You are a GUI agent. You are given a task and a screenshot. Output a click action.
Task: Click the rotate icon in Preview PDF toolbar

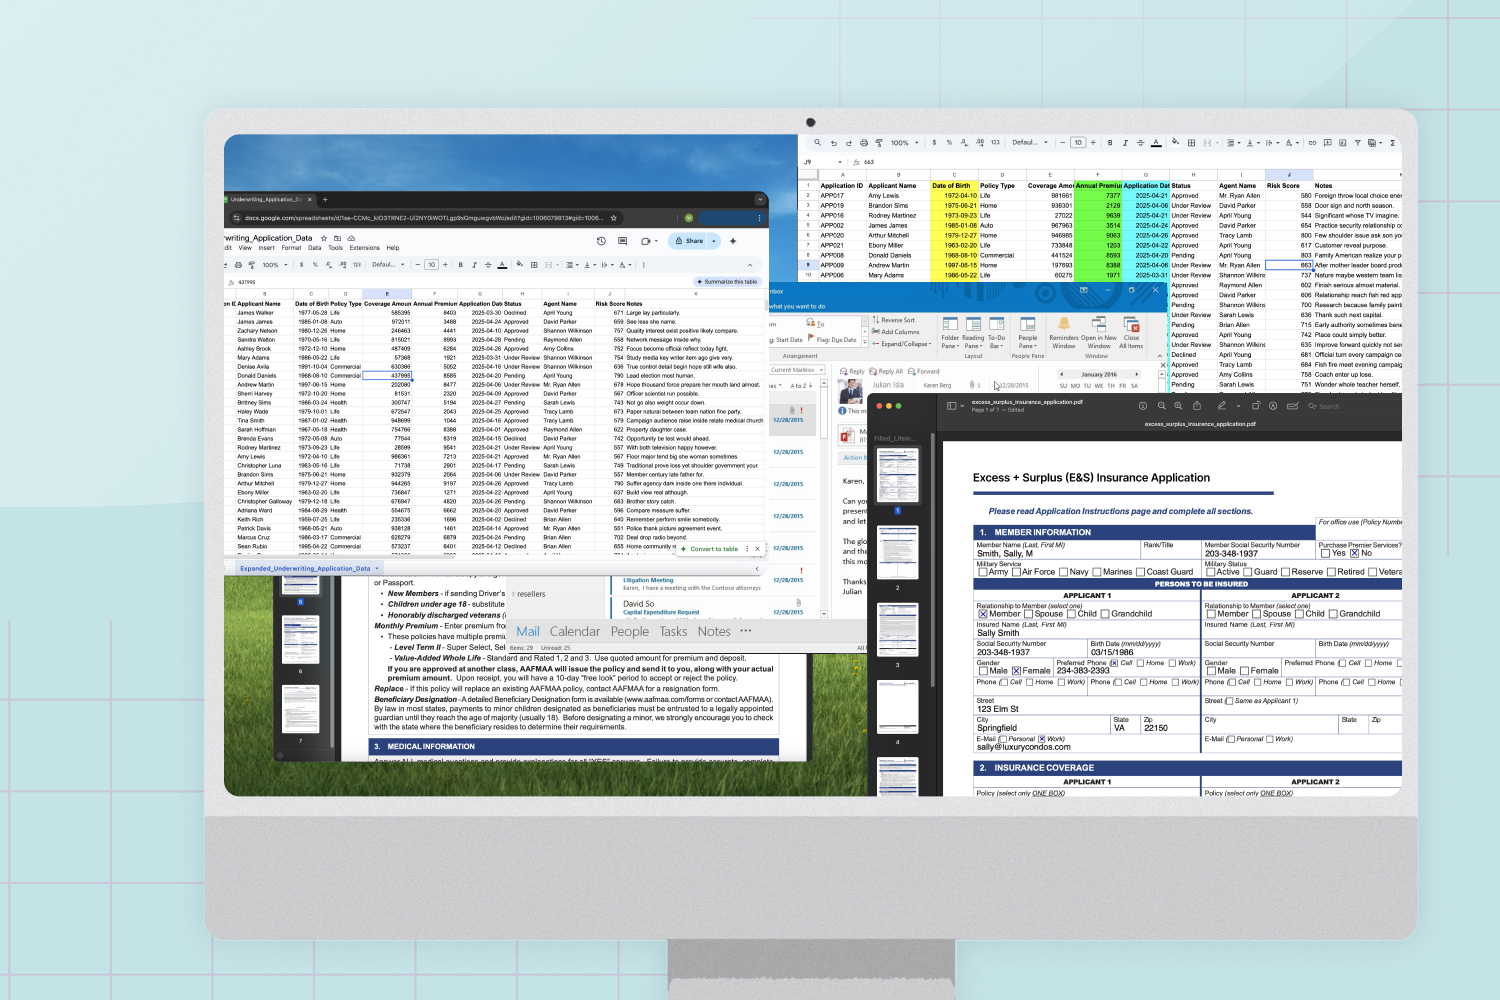pyautogui.click(x=1255, y=406)
